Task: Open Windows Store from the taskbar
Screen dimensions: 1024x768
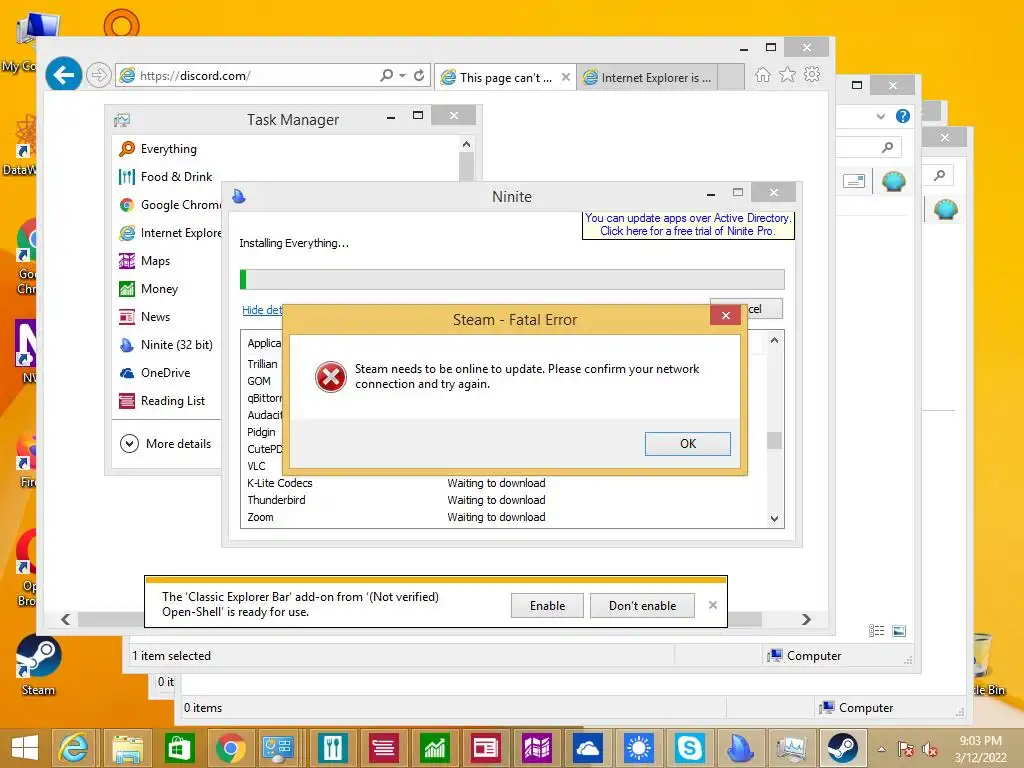Action: coord(178,748)
